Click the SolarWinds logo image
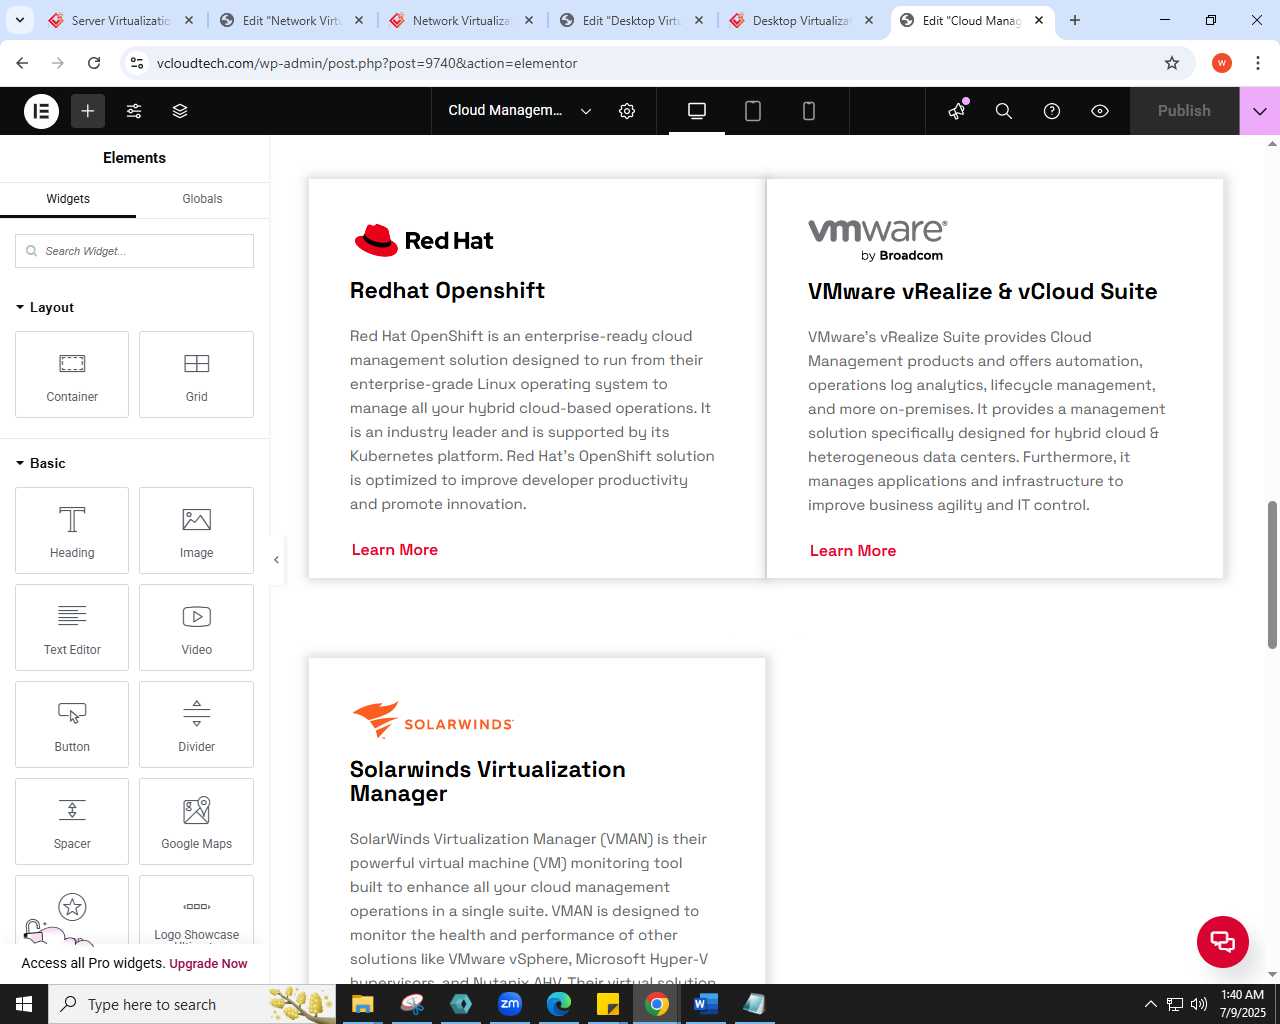 point(432,720)
